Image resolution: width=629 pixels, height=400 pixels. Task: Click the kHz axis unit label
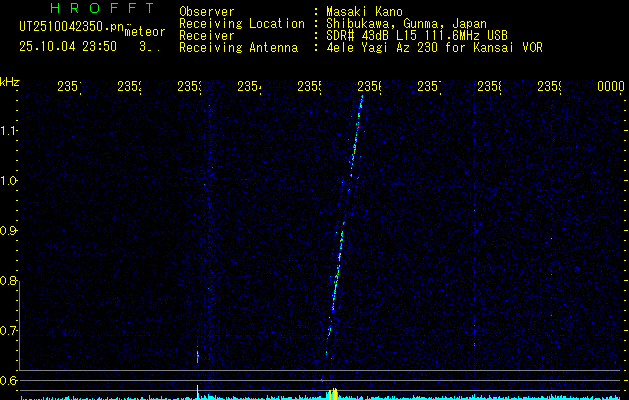click(x=10, y=80)
